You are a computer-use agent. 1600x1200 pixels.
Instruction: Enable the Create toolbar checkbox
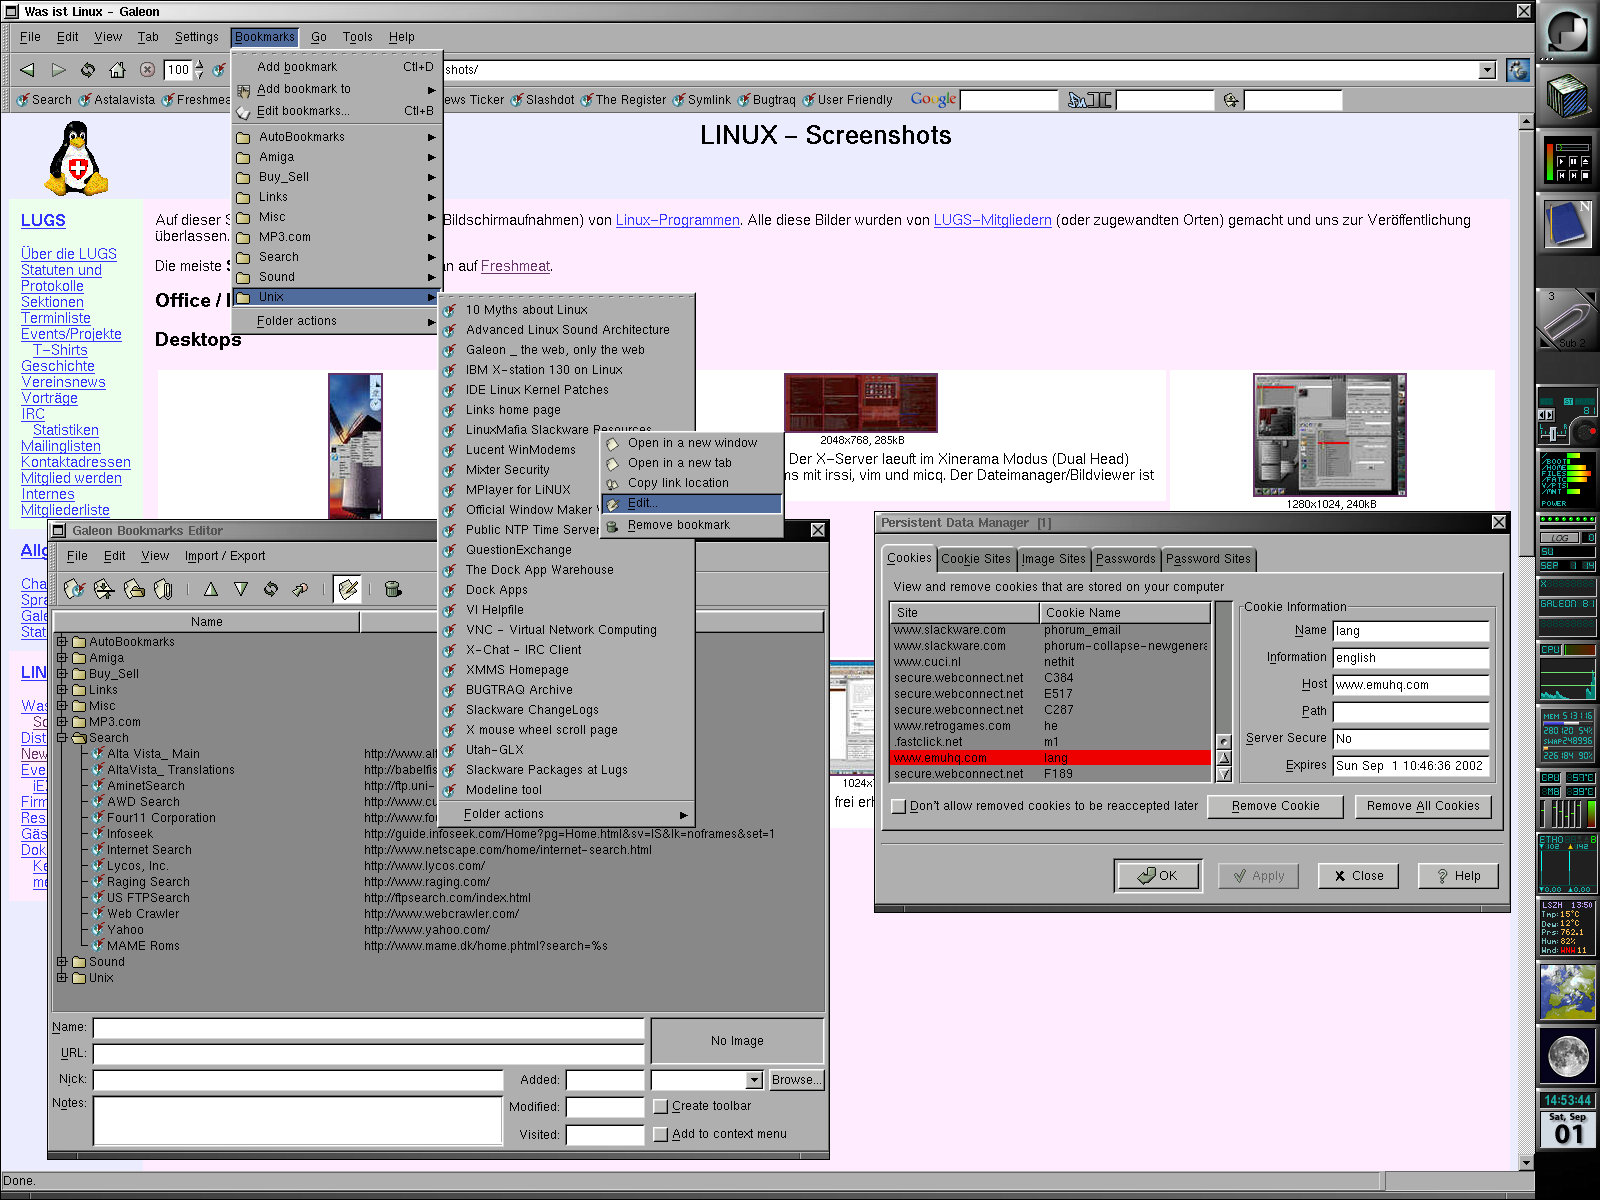pyautogui.click(x=660, y=1106)
